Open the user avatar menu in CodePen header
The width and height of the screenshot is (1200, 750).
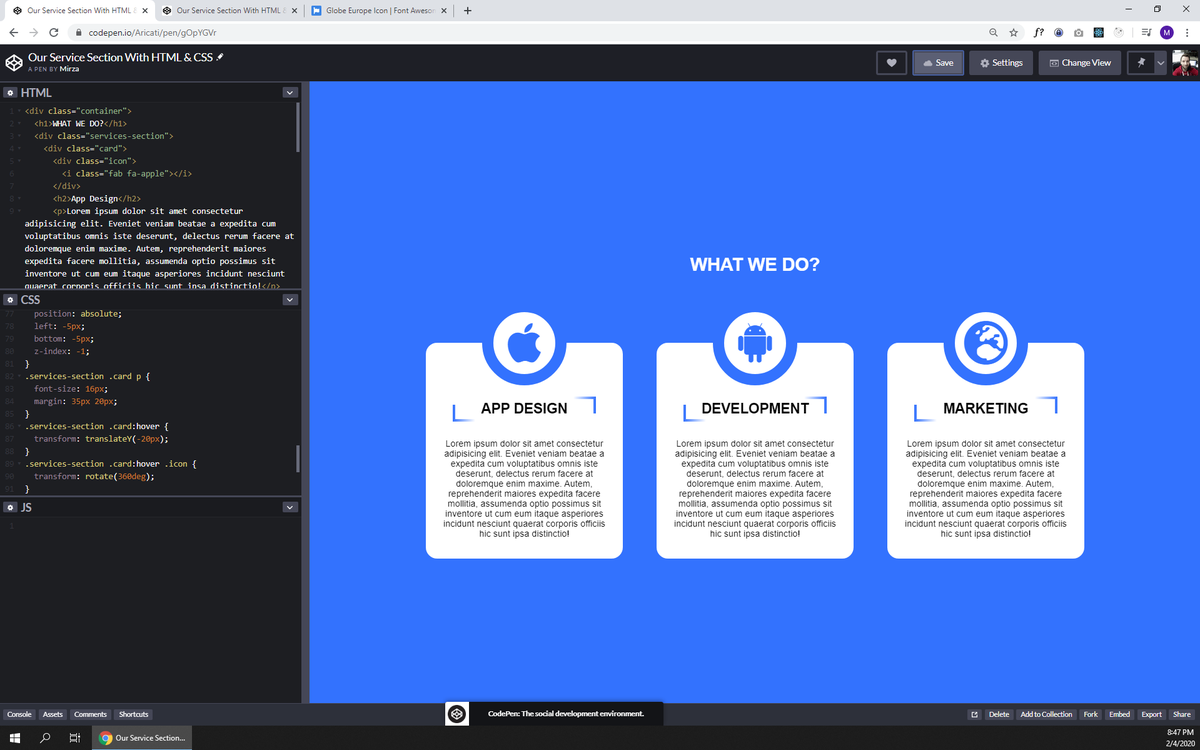pyautogui.click(x=1184, y=63)
